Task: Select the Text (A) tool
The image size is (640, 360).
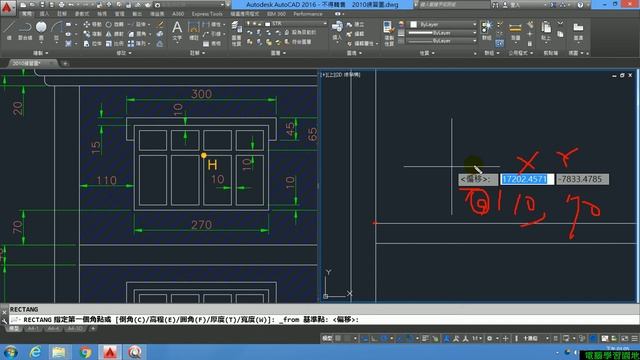Action: 177,31
